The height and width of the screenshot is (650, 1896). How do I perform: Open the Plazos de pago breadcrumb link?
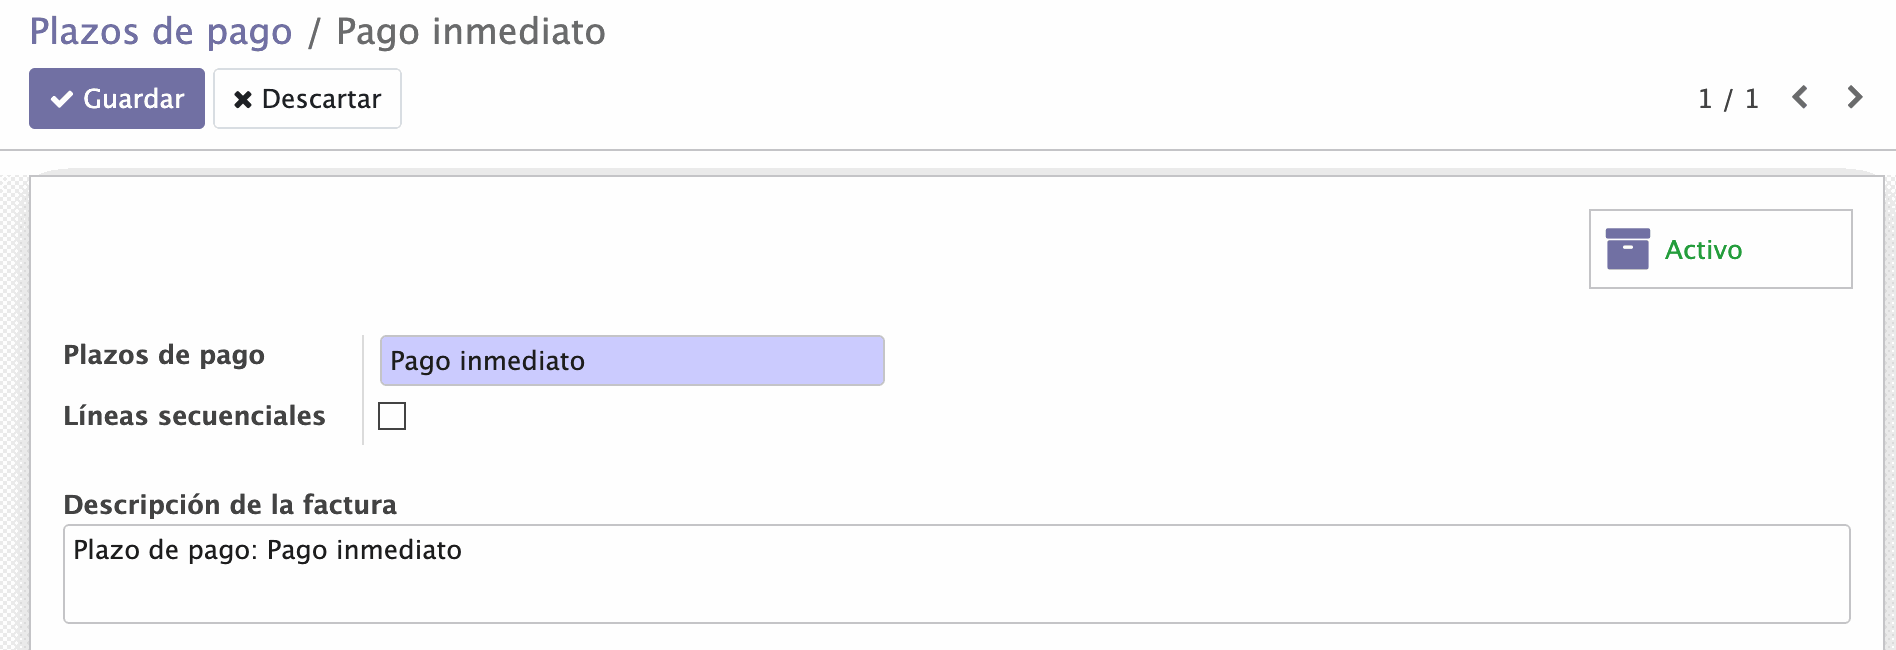click(x=161, y=32)
